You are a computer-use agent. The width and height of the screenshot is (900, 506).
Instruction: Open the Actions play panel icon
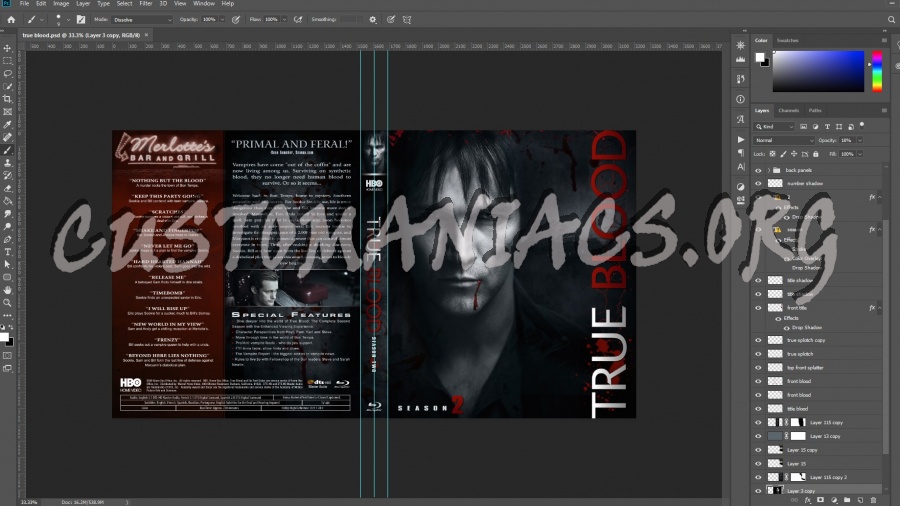pos(740,139)
